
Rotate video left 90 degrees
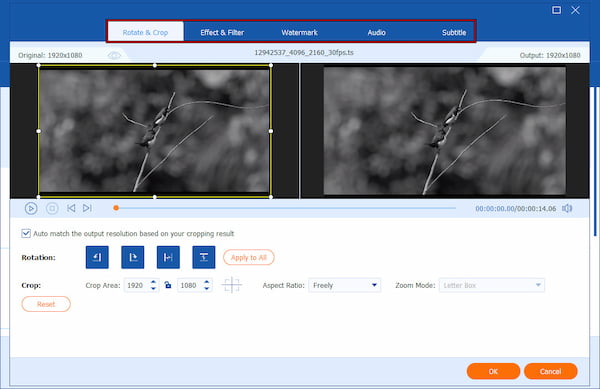(x=97, y=257)
